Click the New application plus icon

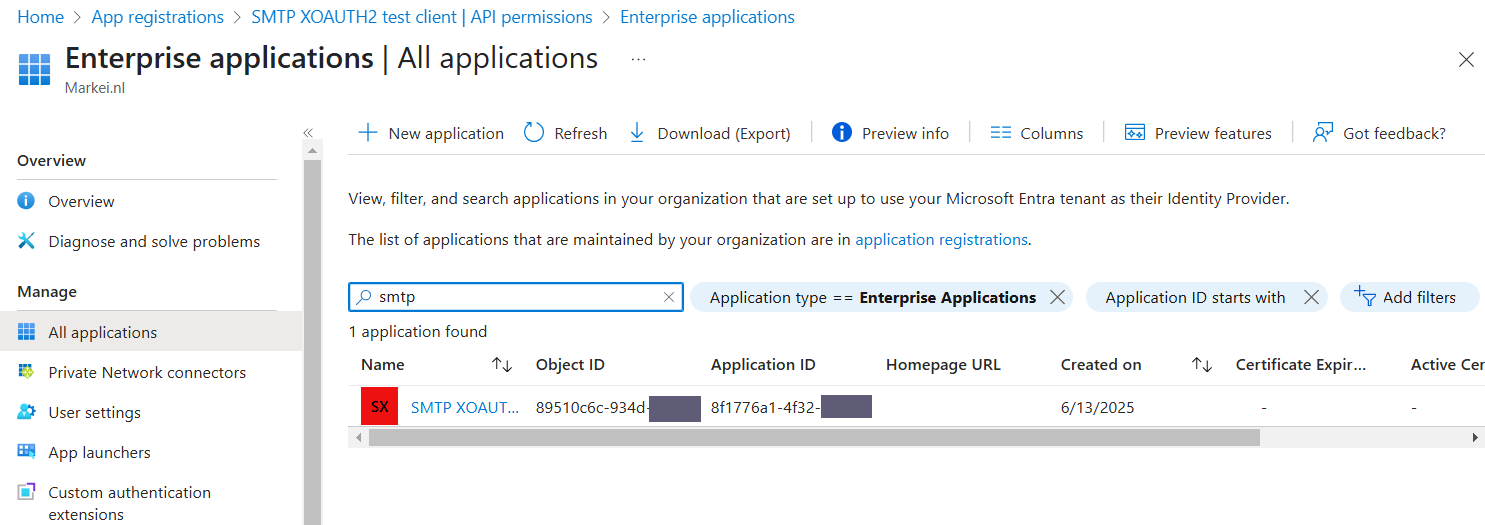(368, 133)
